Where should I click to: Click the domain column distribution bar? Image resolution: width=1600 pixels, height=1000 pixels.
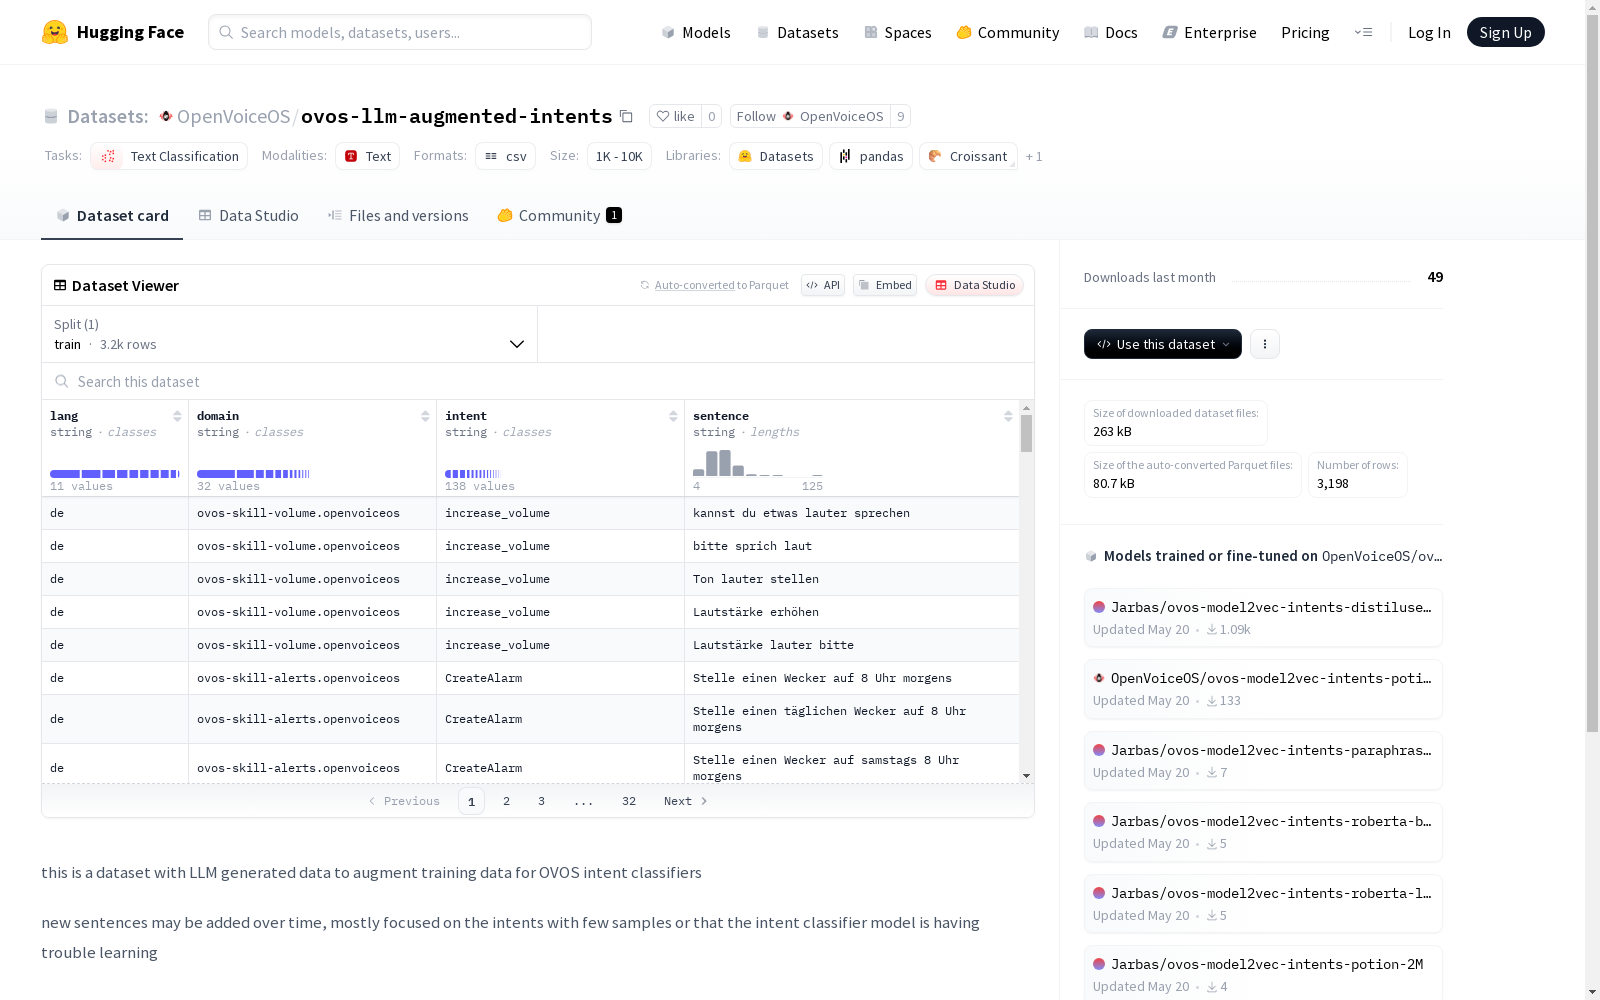pyautogui.click(x=254, y=474)
